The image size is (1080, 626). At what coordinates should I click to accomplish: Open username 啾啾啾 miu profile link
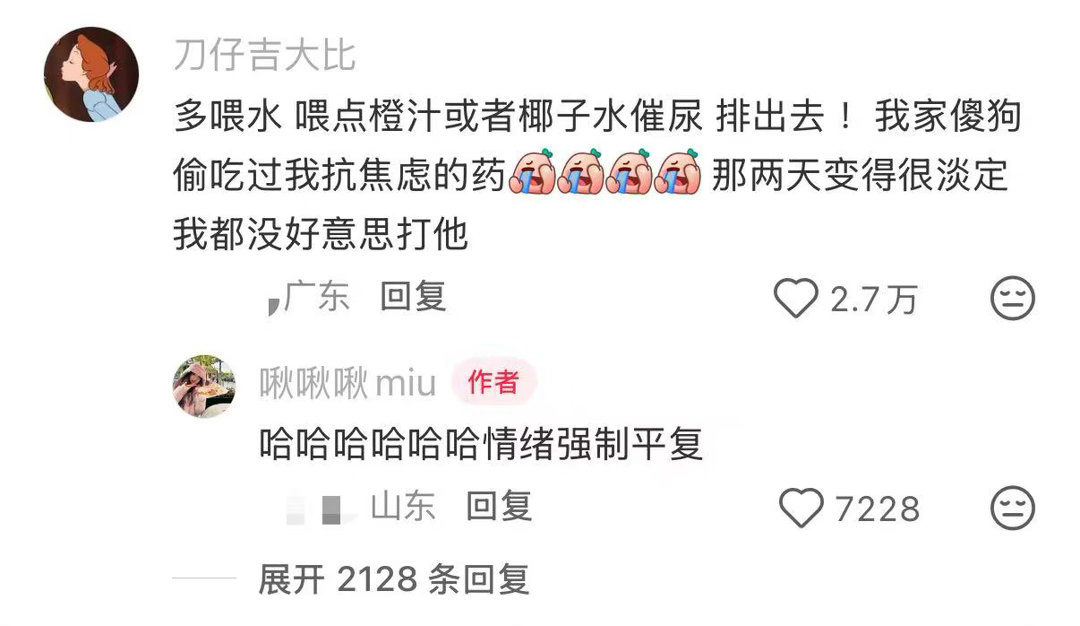348,384
